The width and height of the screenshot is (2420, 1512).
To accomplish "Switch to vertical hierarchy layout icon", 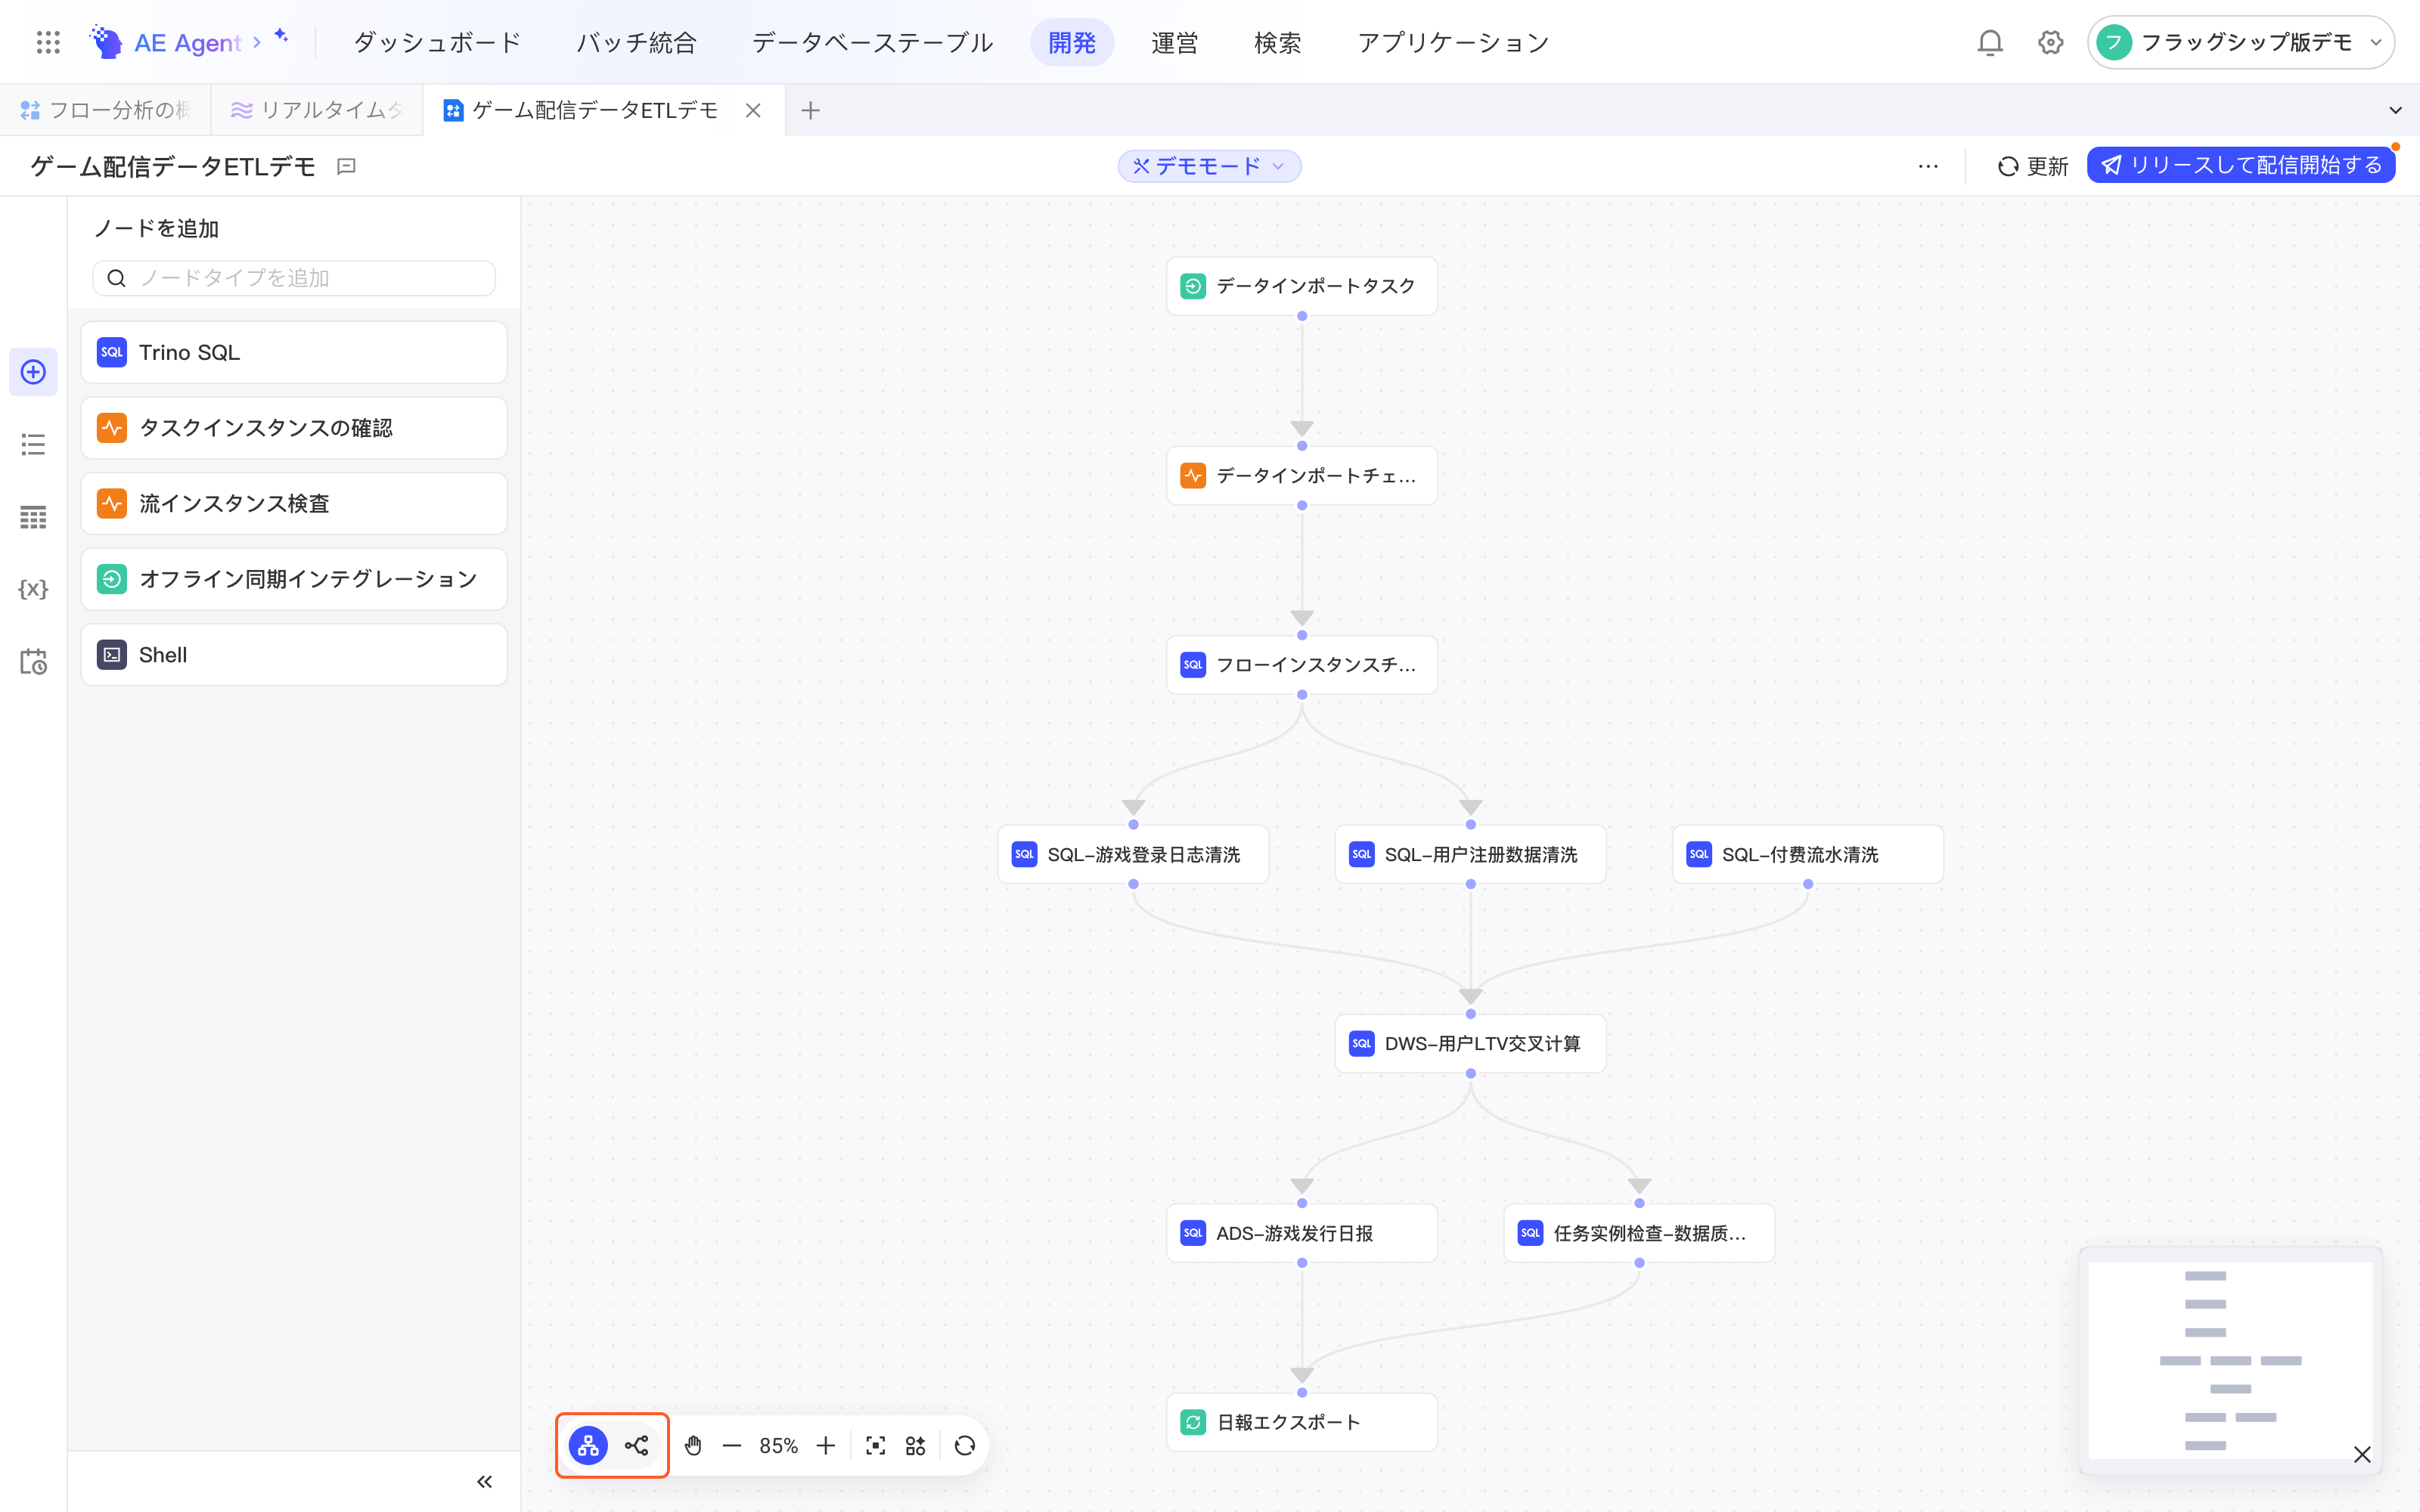I will (x=588, y=1445).
